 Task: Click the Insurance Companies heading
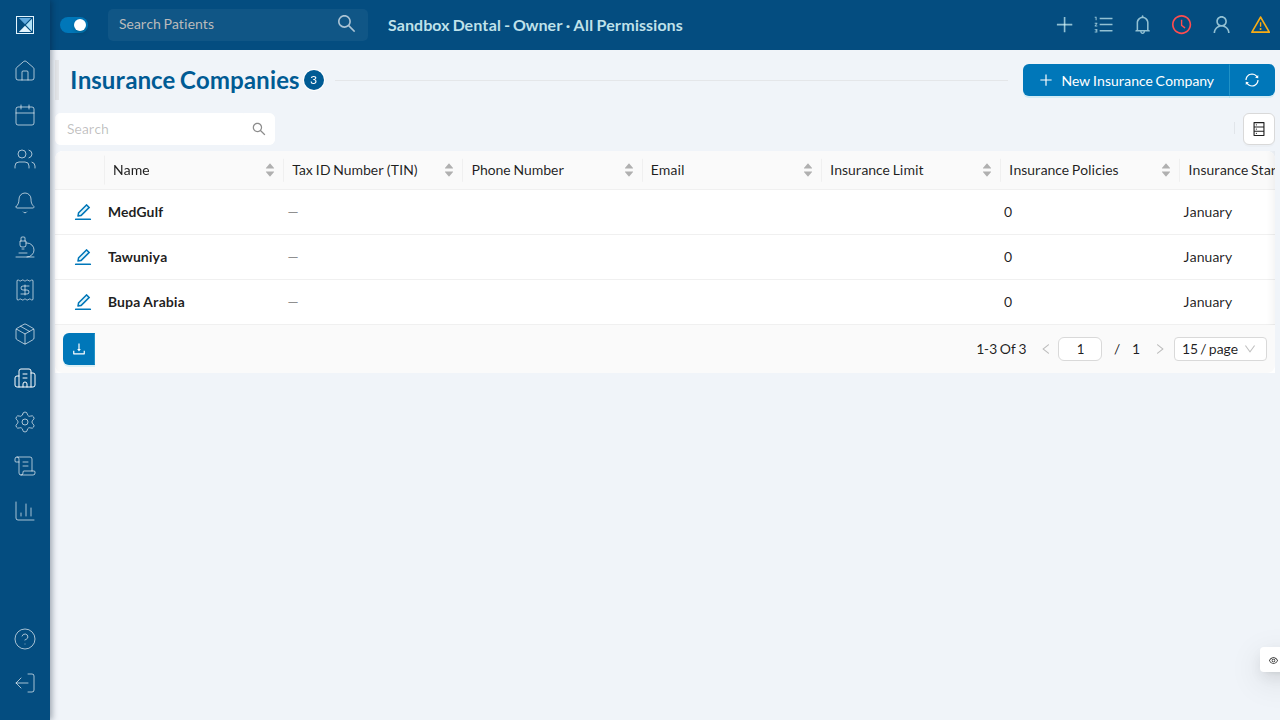point(185,80)
